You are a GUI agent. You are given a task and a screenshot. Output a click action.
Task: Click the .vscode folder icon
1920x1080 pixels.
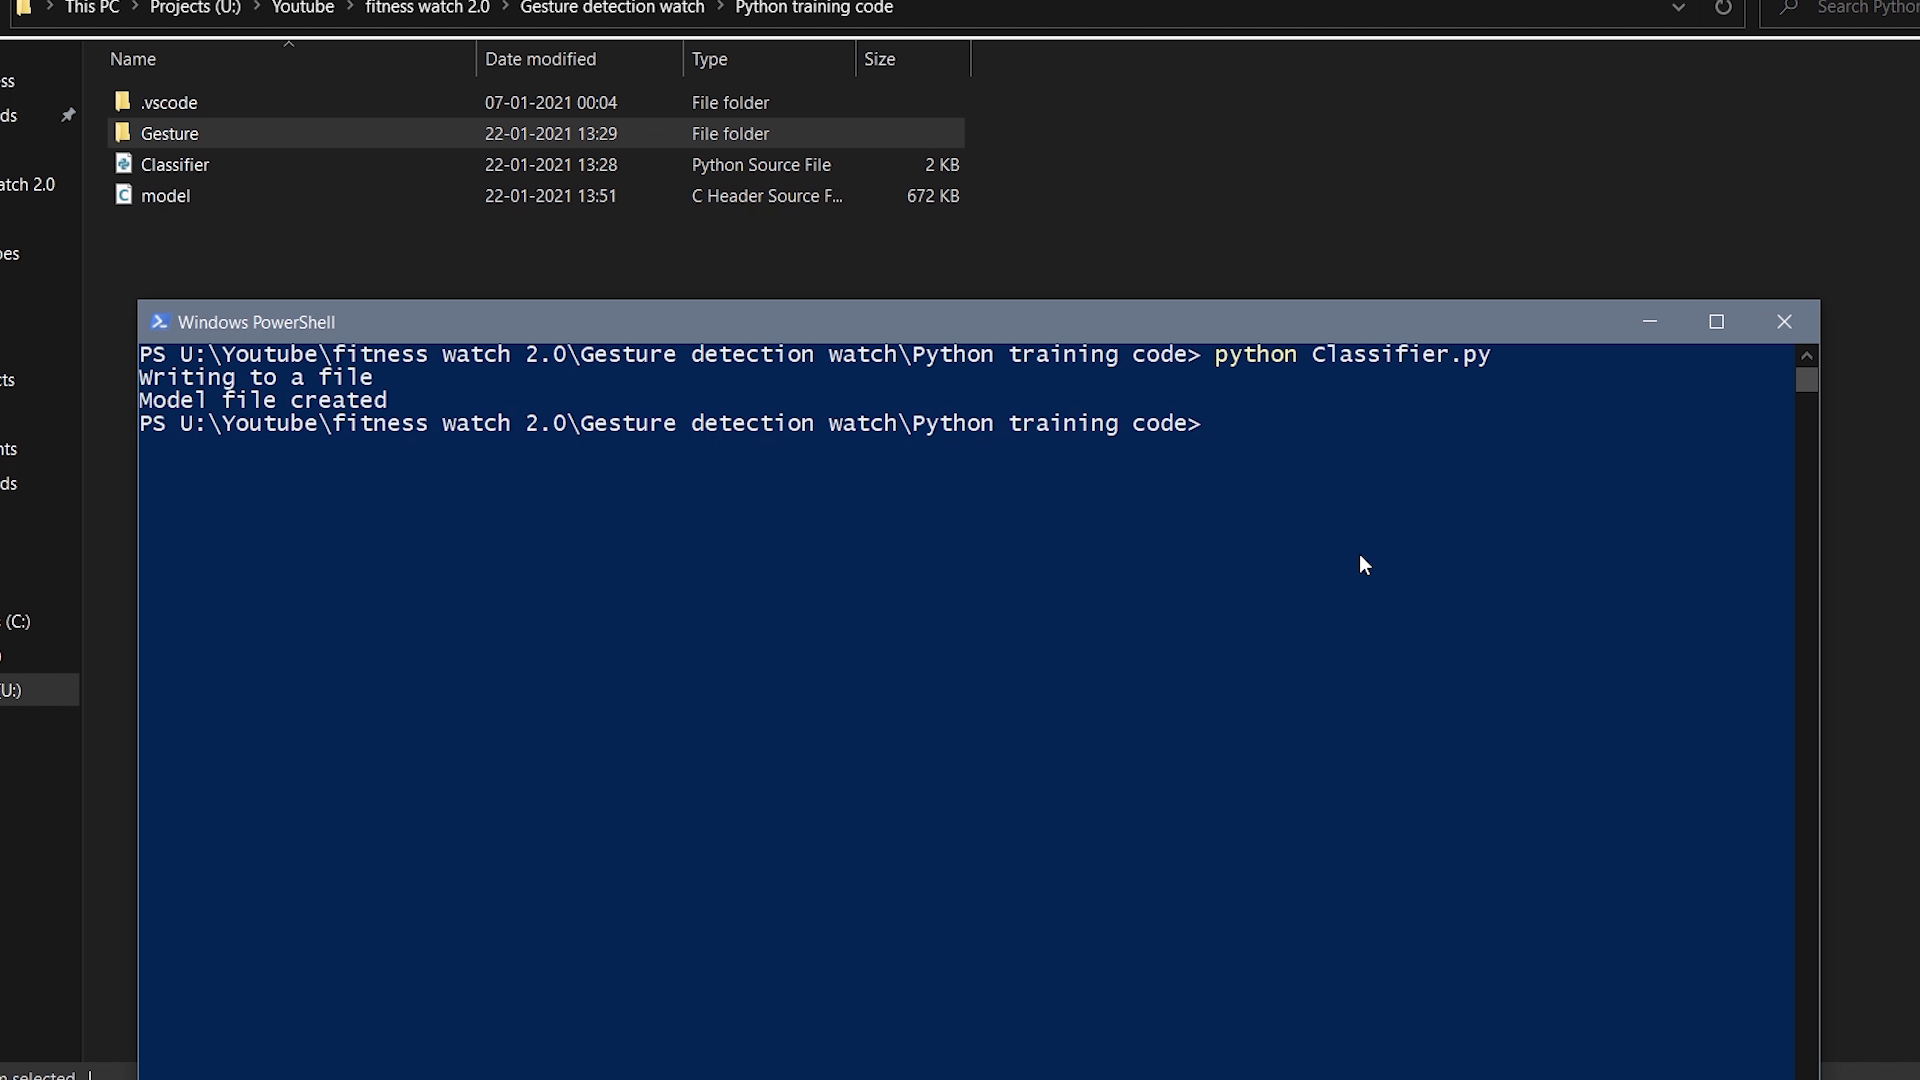123,101
